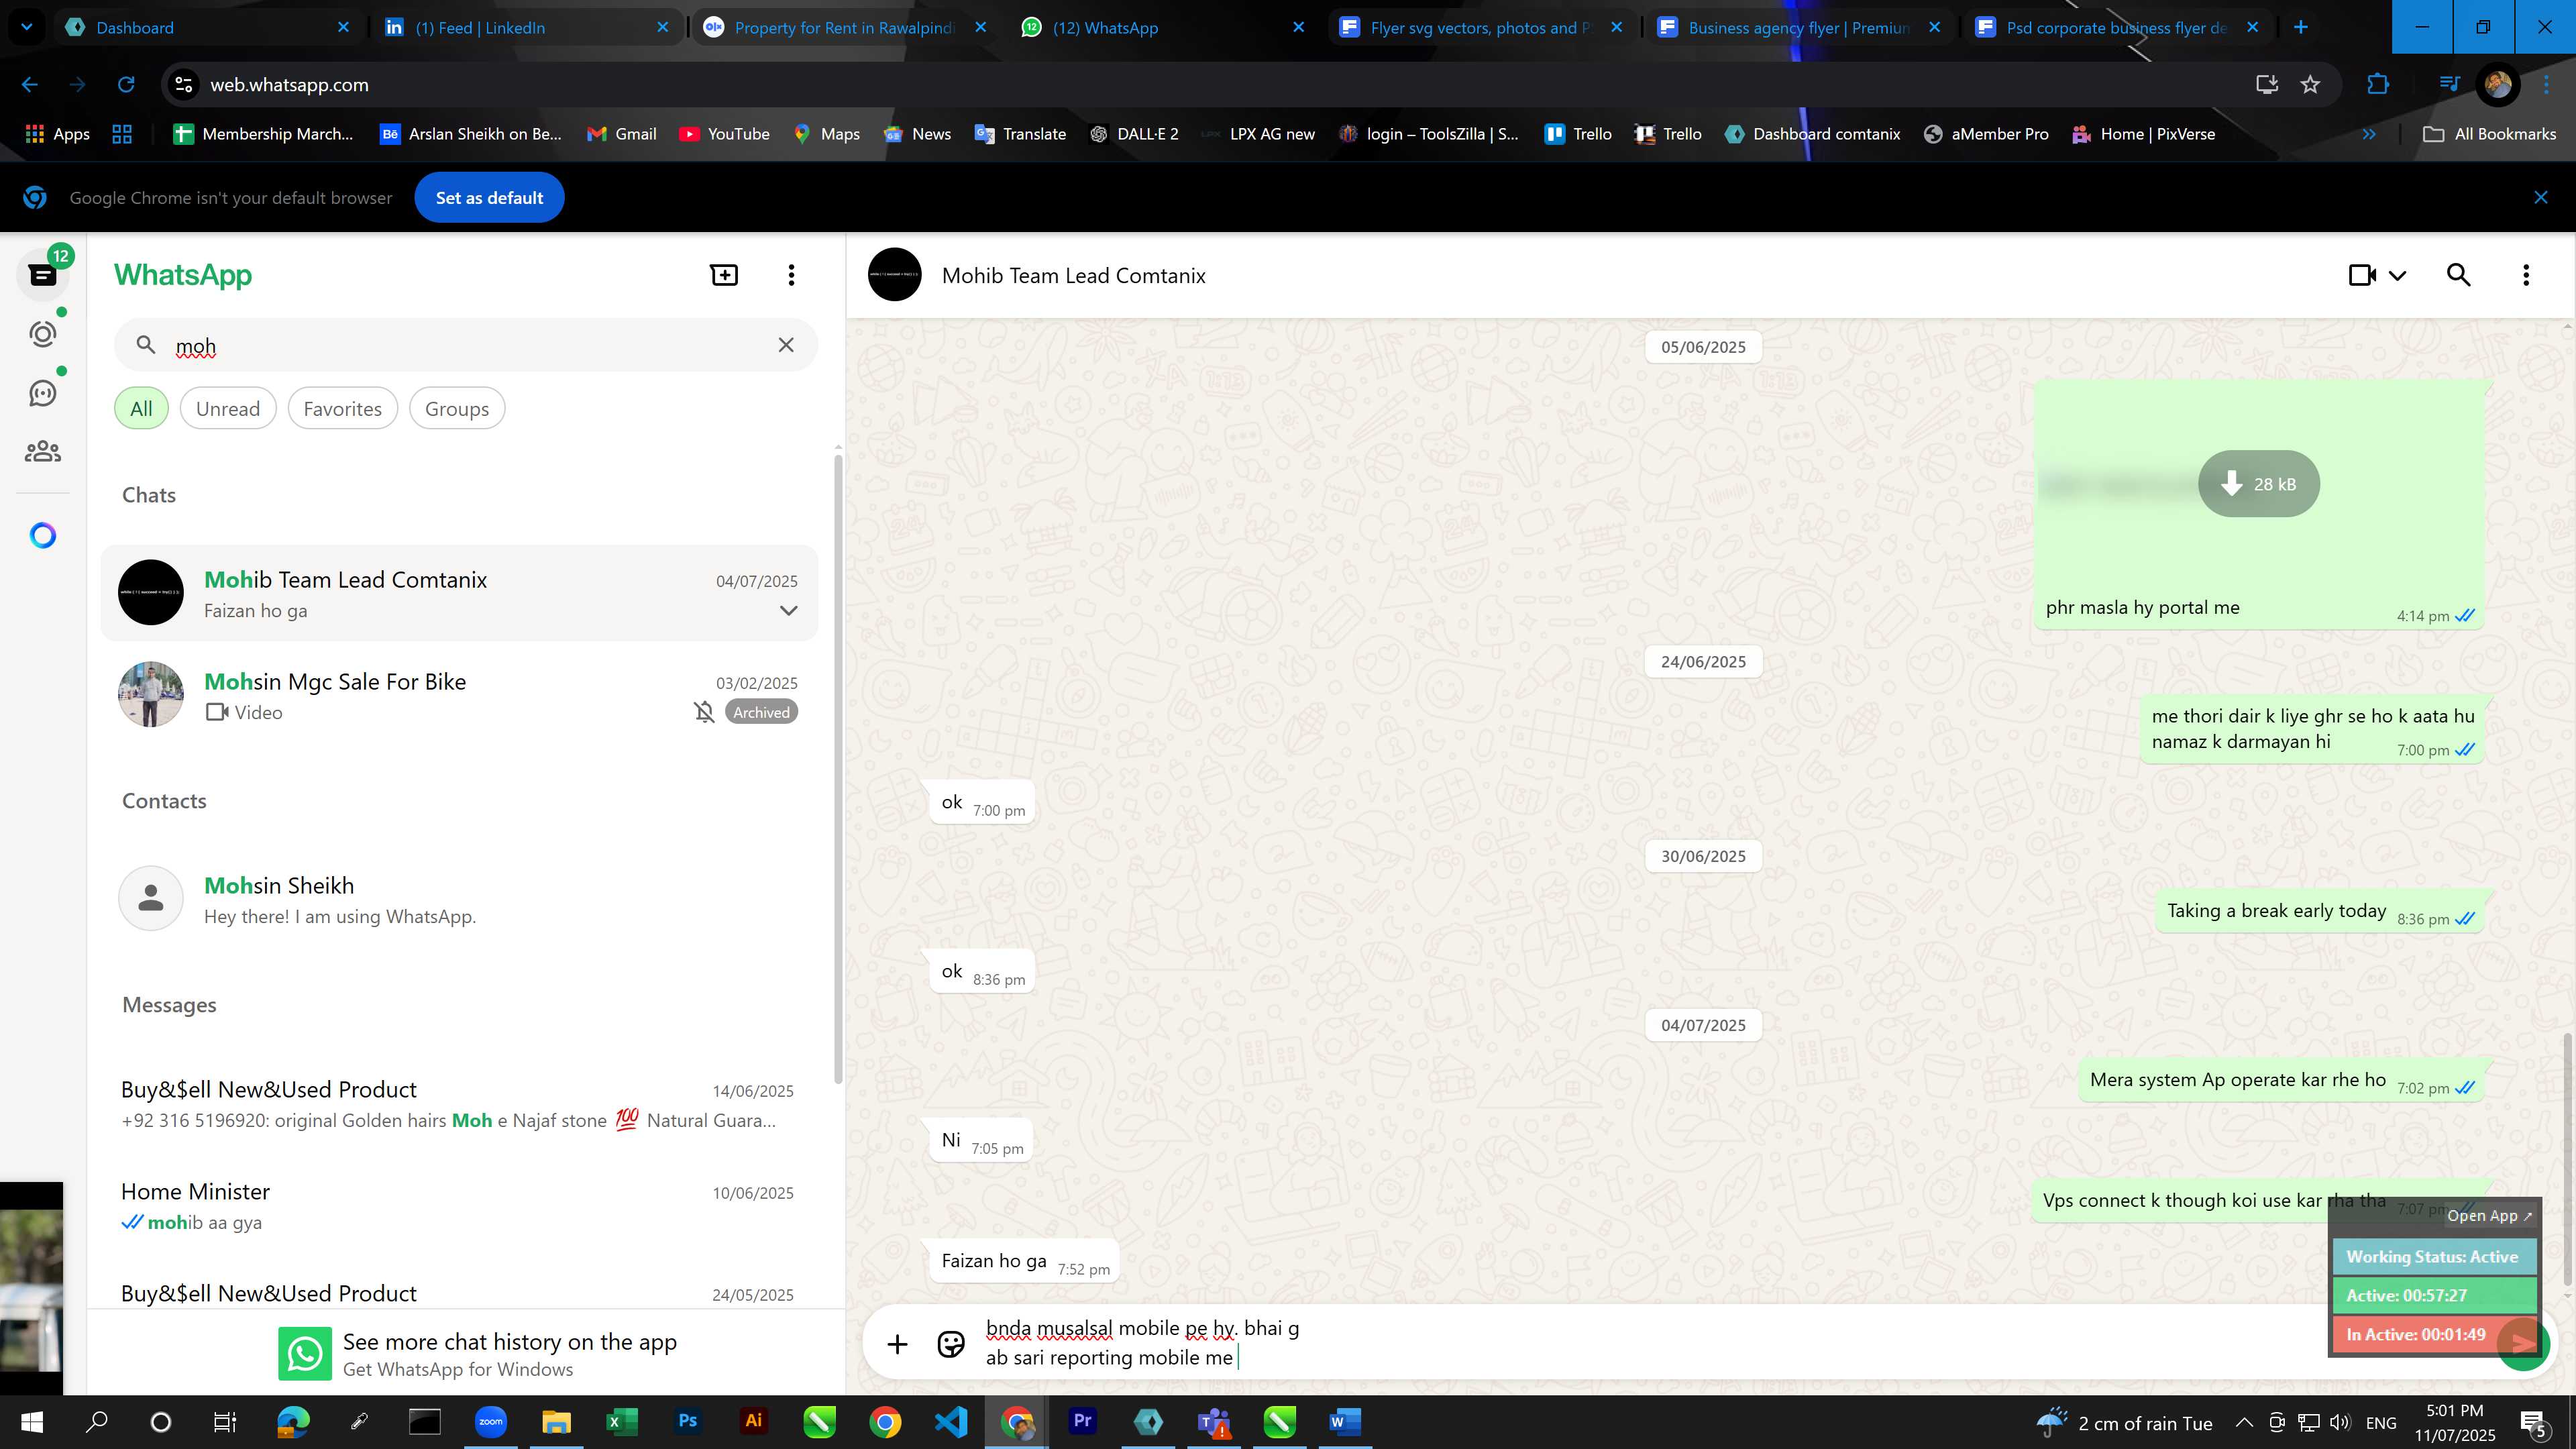This screenshot has width=2576, height=1449.
Task: Open the Meta AI circle icon
Action: pyautogui.click(x=43, y=536)
